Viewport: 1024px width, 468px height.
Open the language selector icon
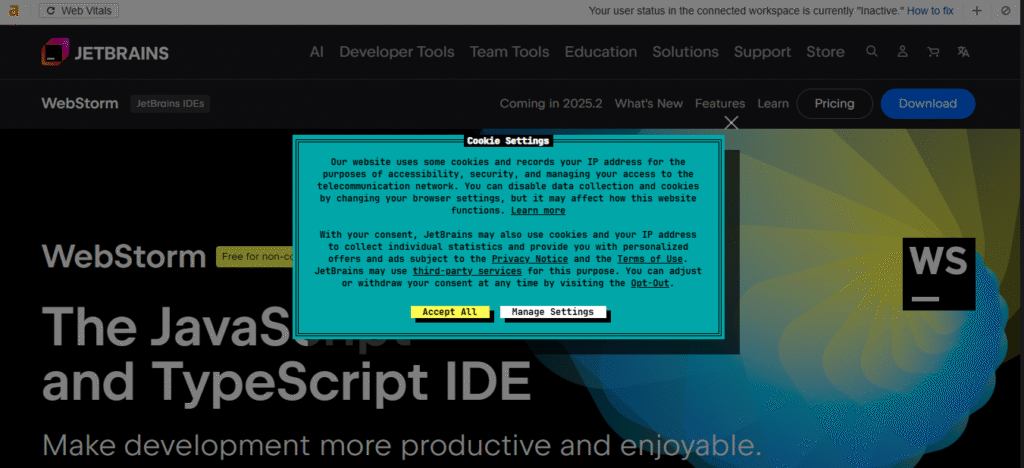(963, 52)
